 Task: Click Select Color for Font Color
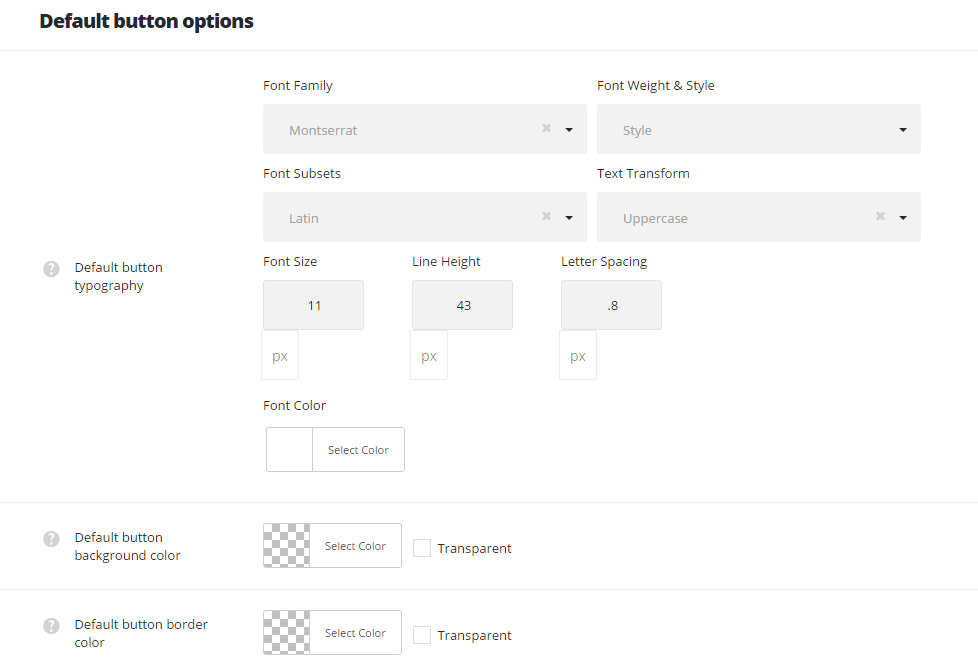pos(358,450)
